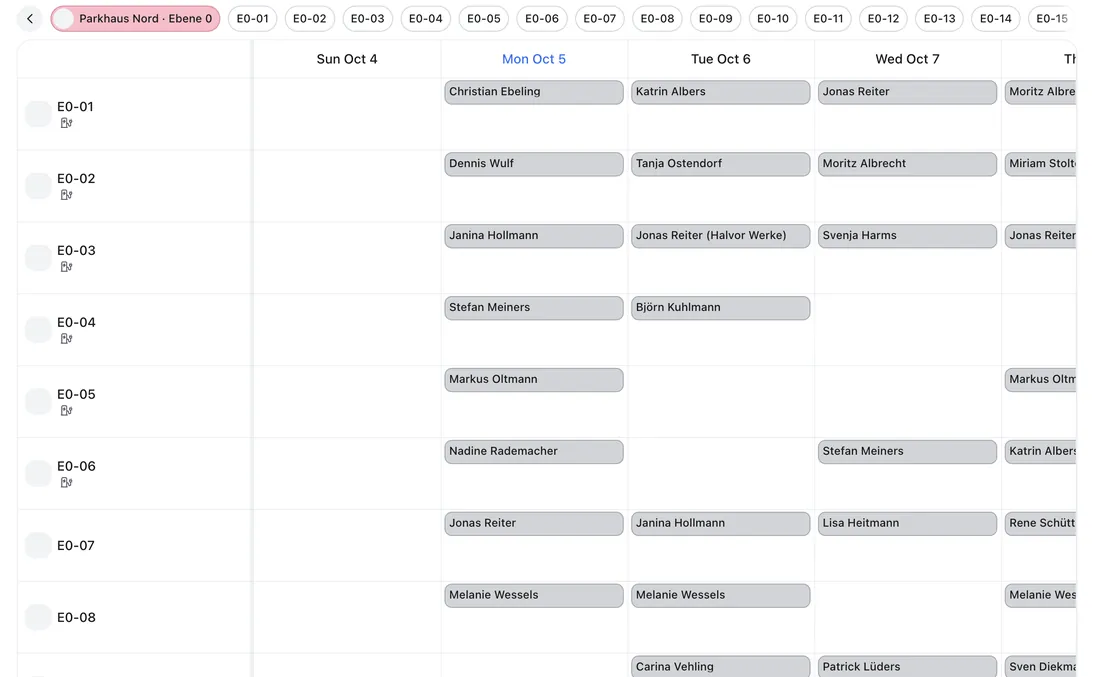Image resolution: width=1100 pixels, height=677 pixels.
Task: Open Tanja Ostendorf's Tuesday booking
Action: pos(720,164)
